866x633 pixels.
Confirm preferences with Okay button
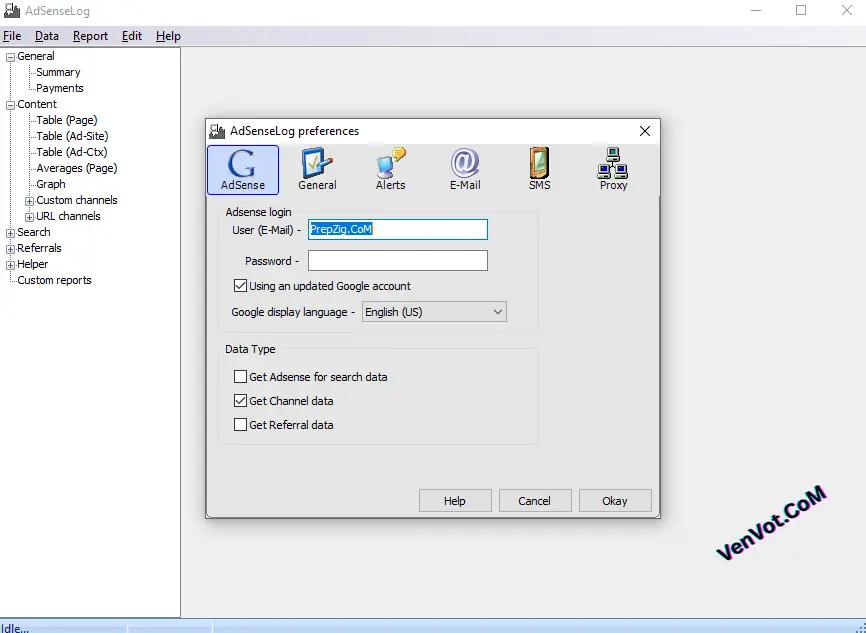click(615, 500)
